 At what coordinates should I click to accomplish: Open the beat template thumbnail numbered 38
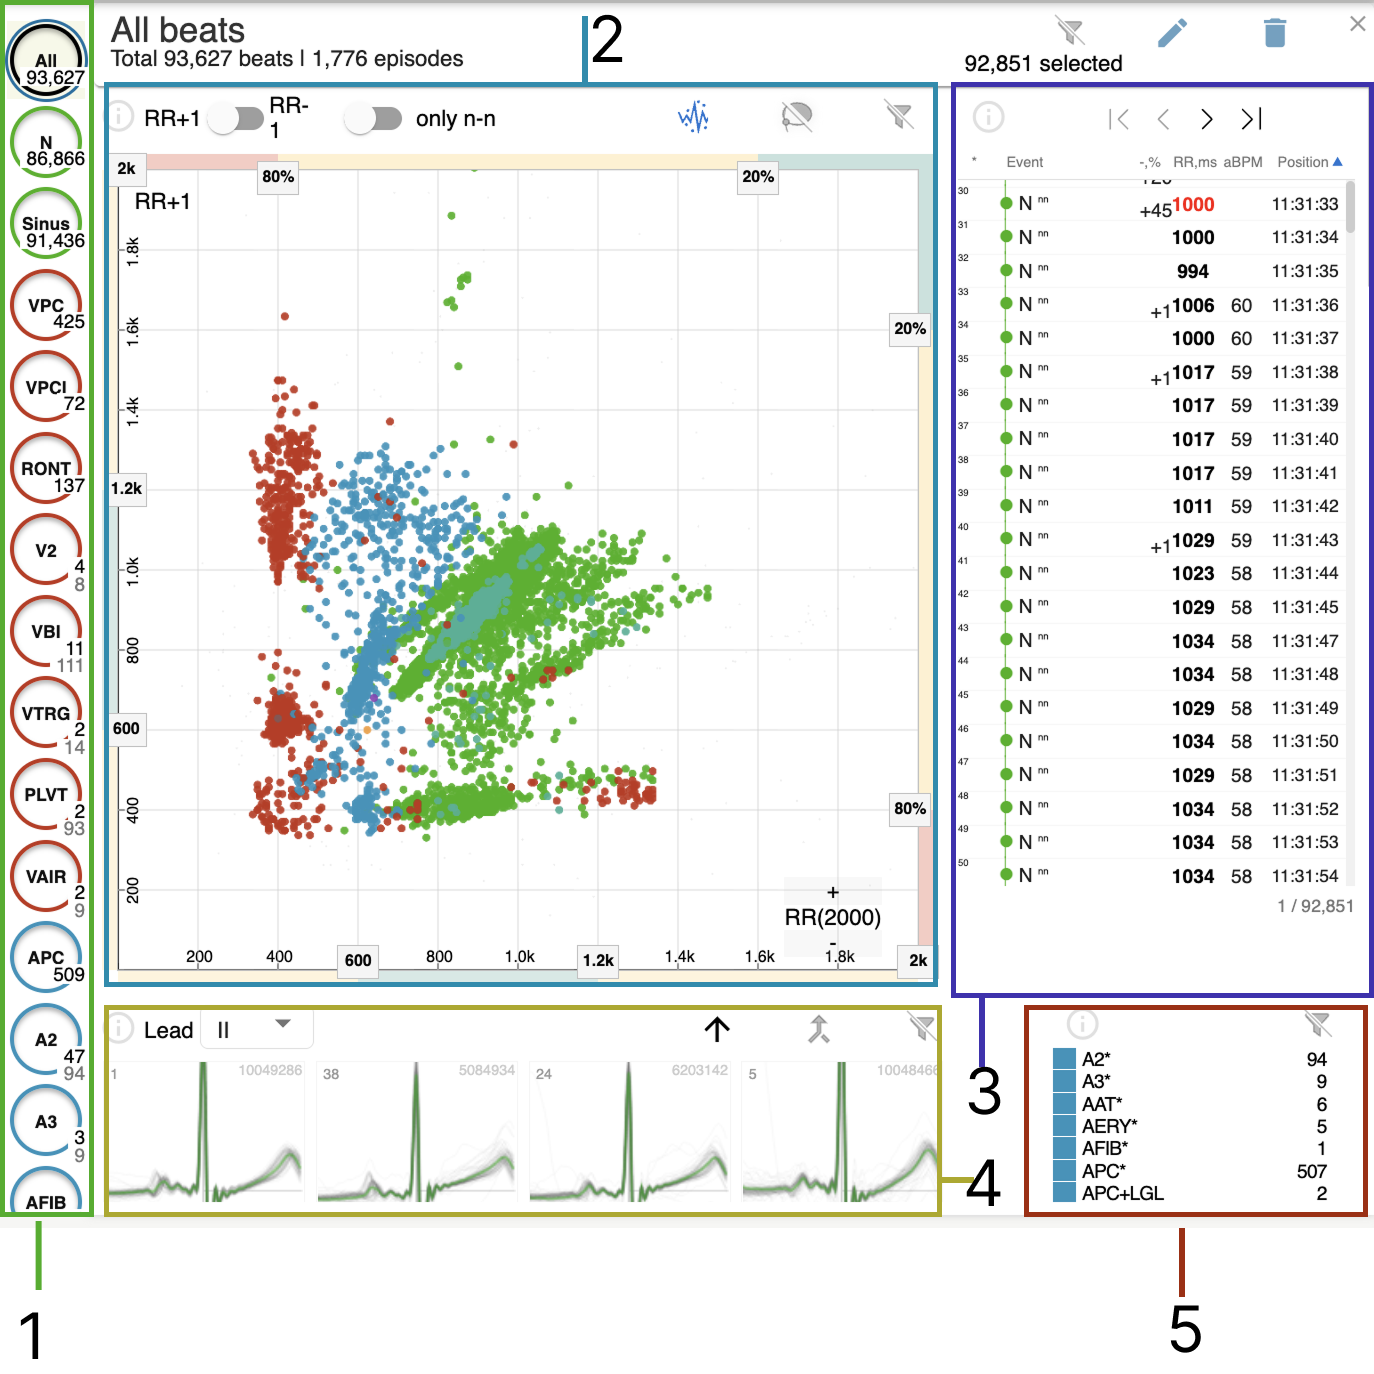(417, 1133)
